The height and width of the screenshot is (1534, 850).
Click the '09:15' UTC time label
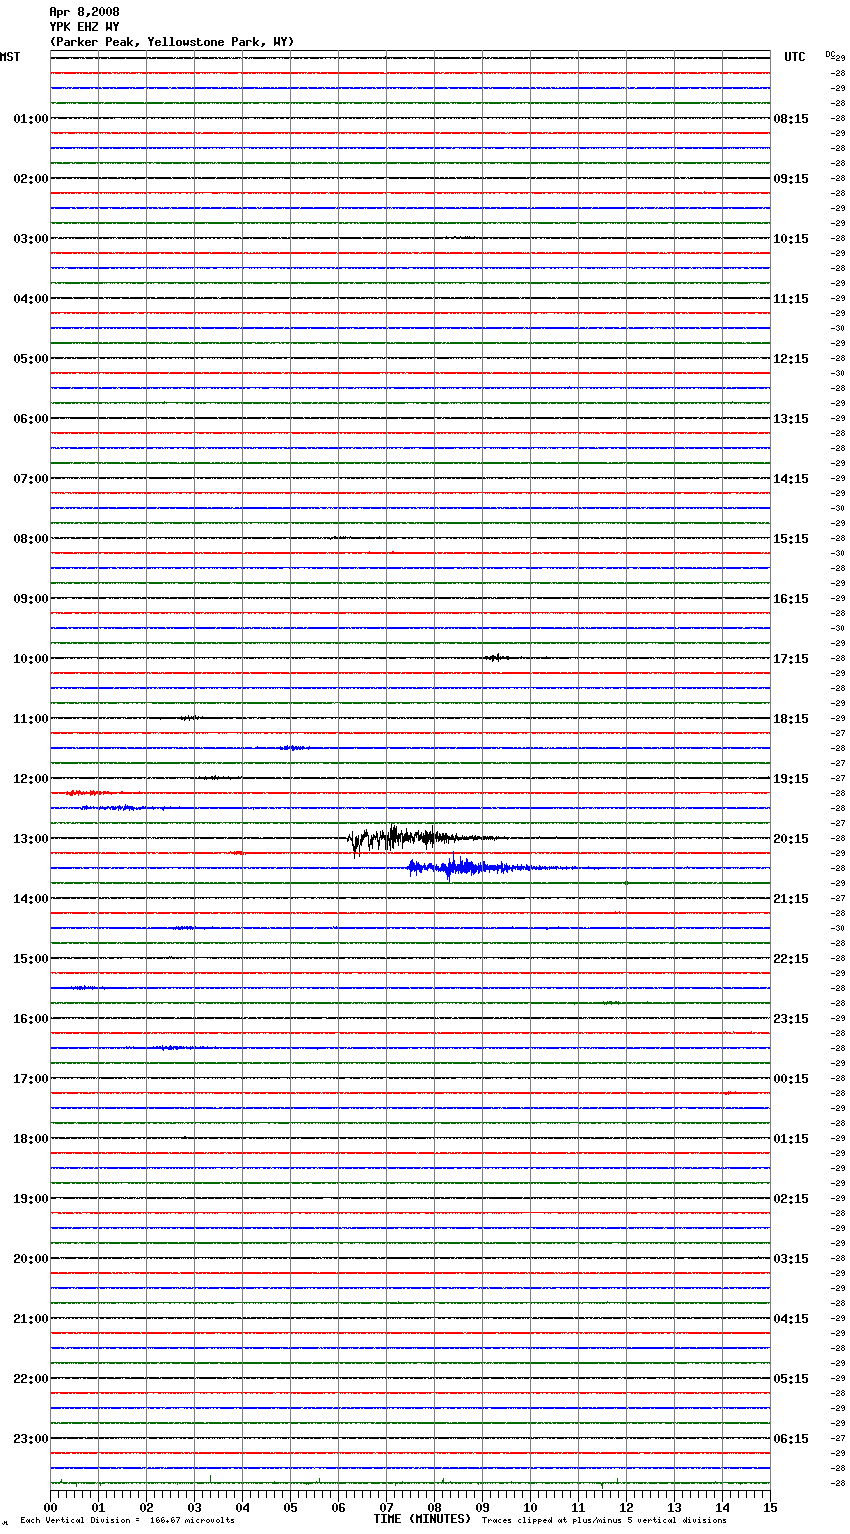[x=791, y=179]
